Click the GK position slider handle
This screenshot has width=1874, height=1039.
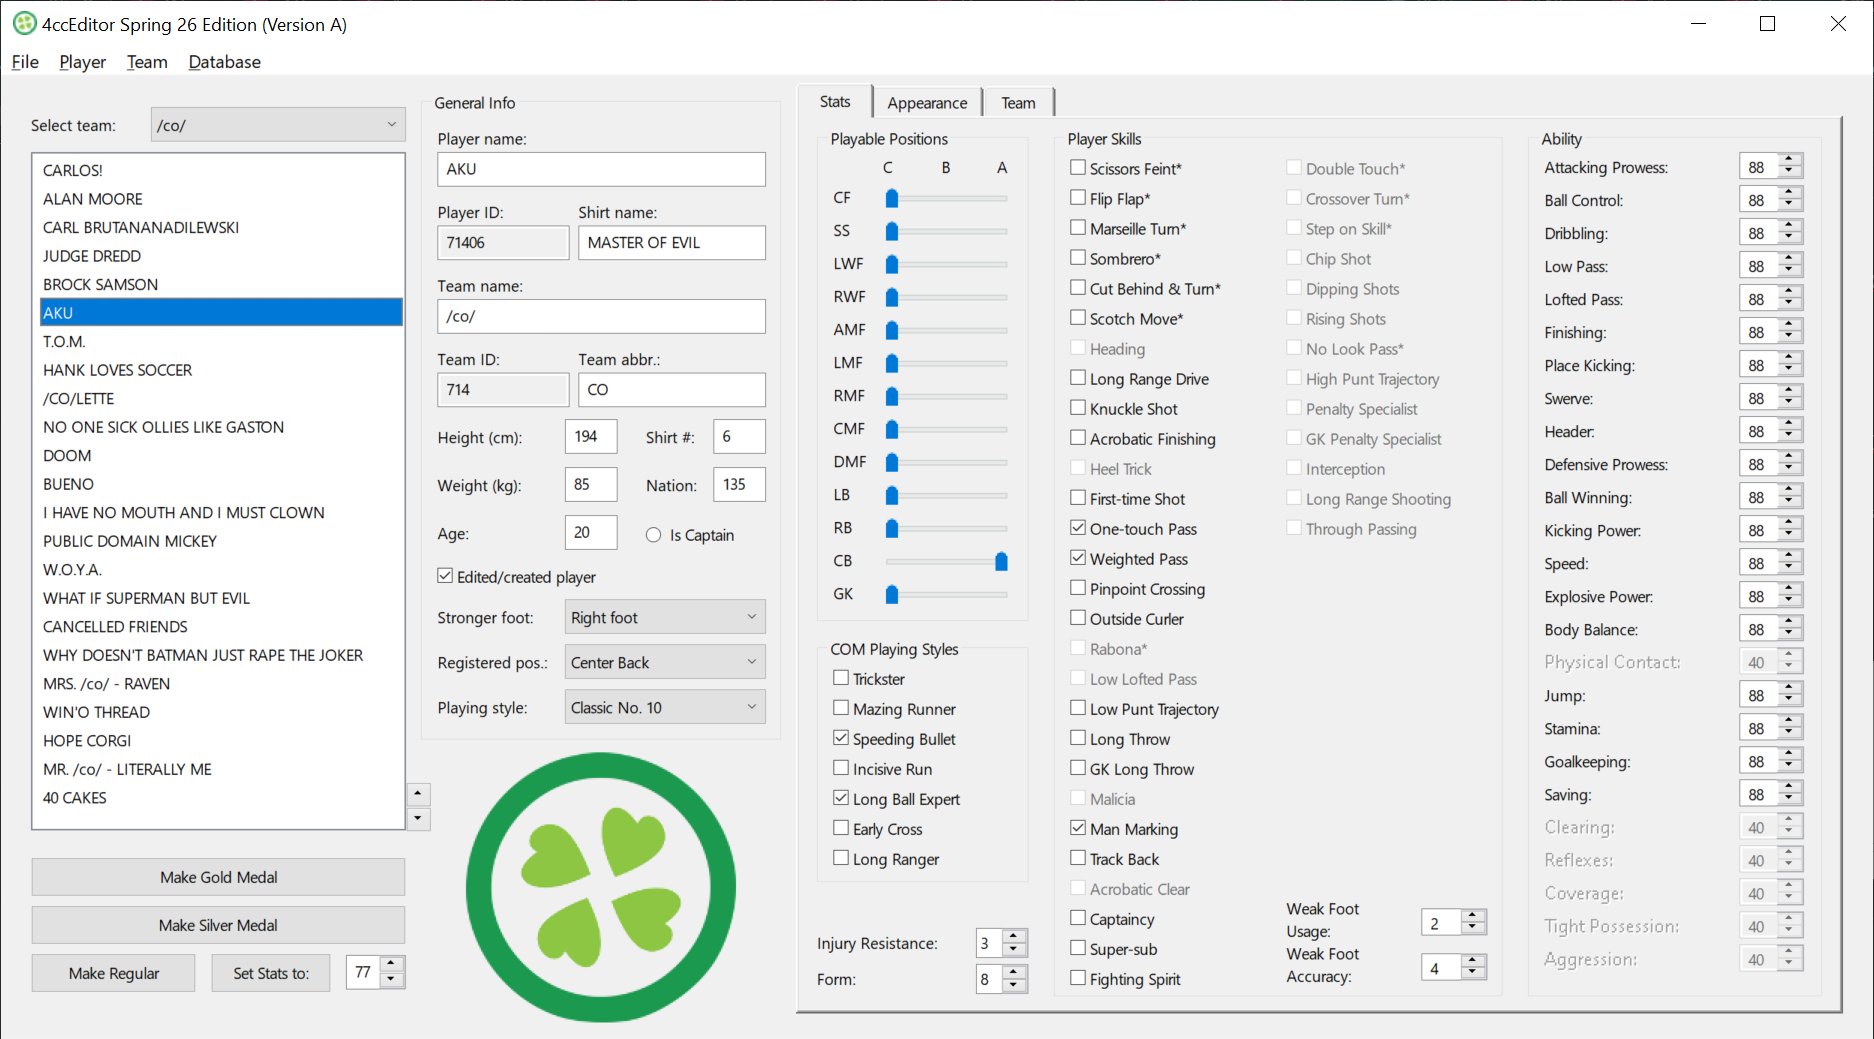(x=892, y=594)
